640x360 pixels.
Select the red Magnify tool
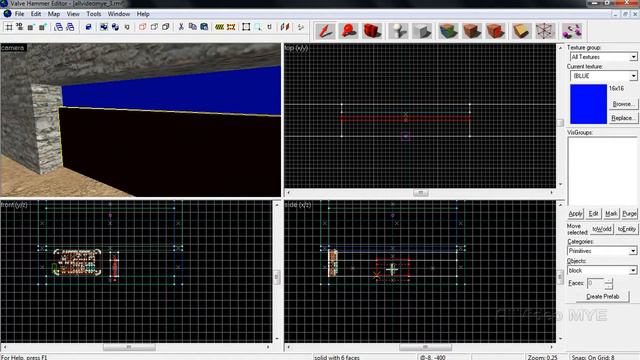[x=349, y=31]
